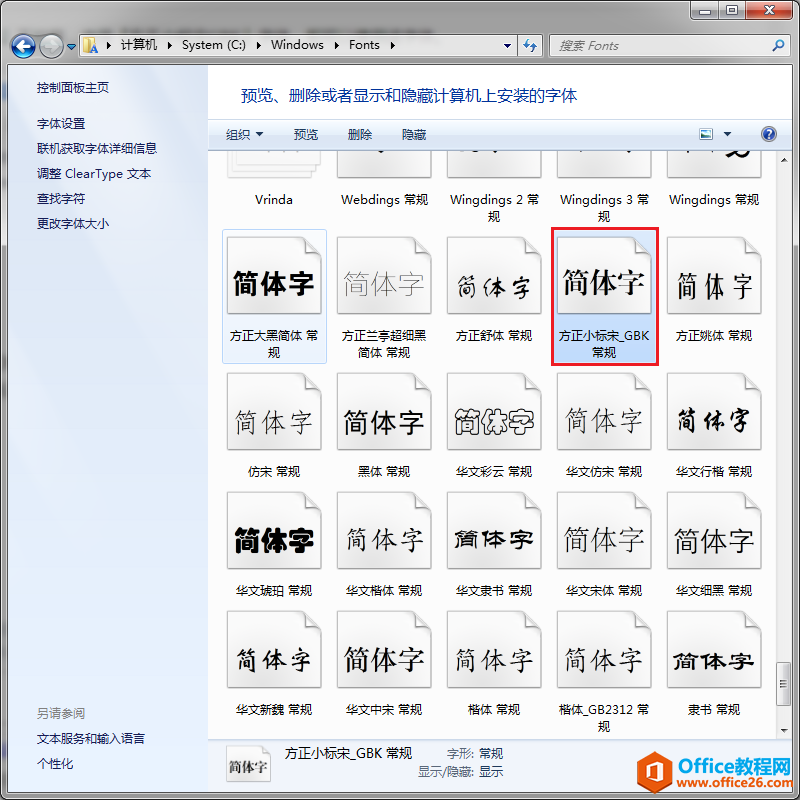Click 隐藏 in the toolbar
This screenshot has height=800, width=800.
coord(414,135)
